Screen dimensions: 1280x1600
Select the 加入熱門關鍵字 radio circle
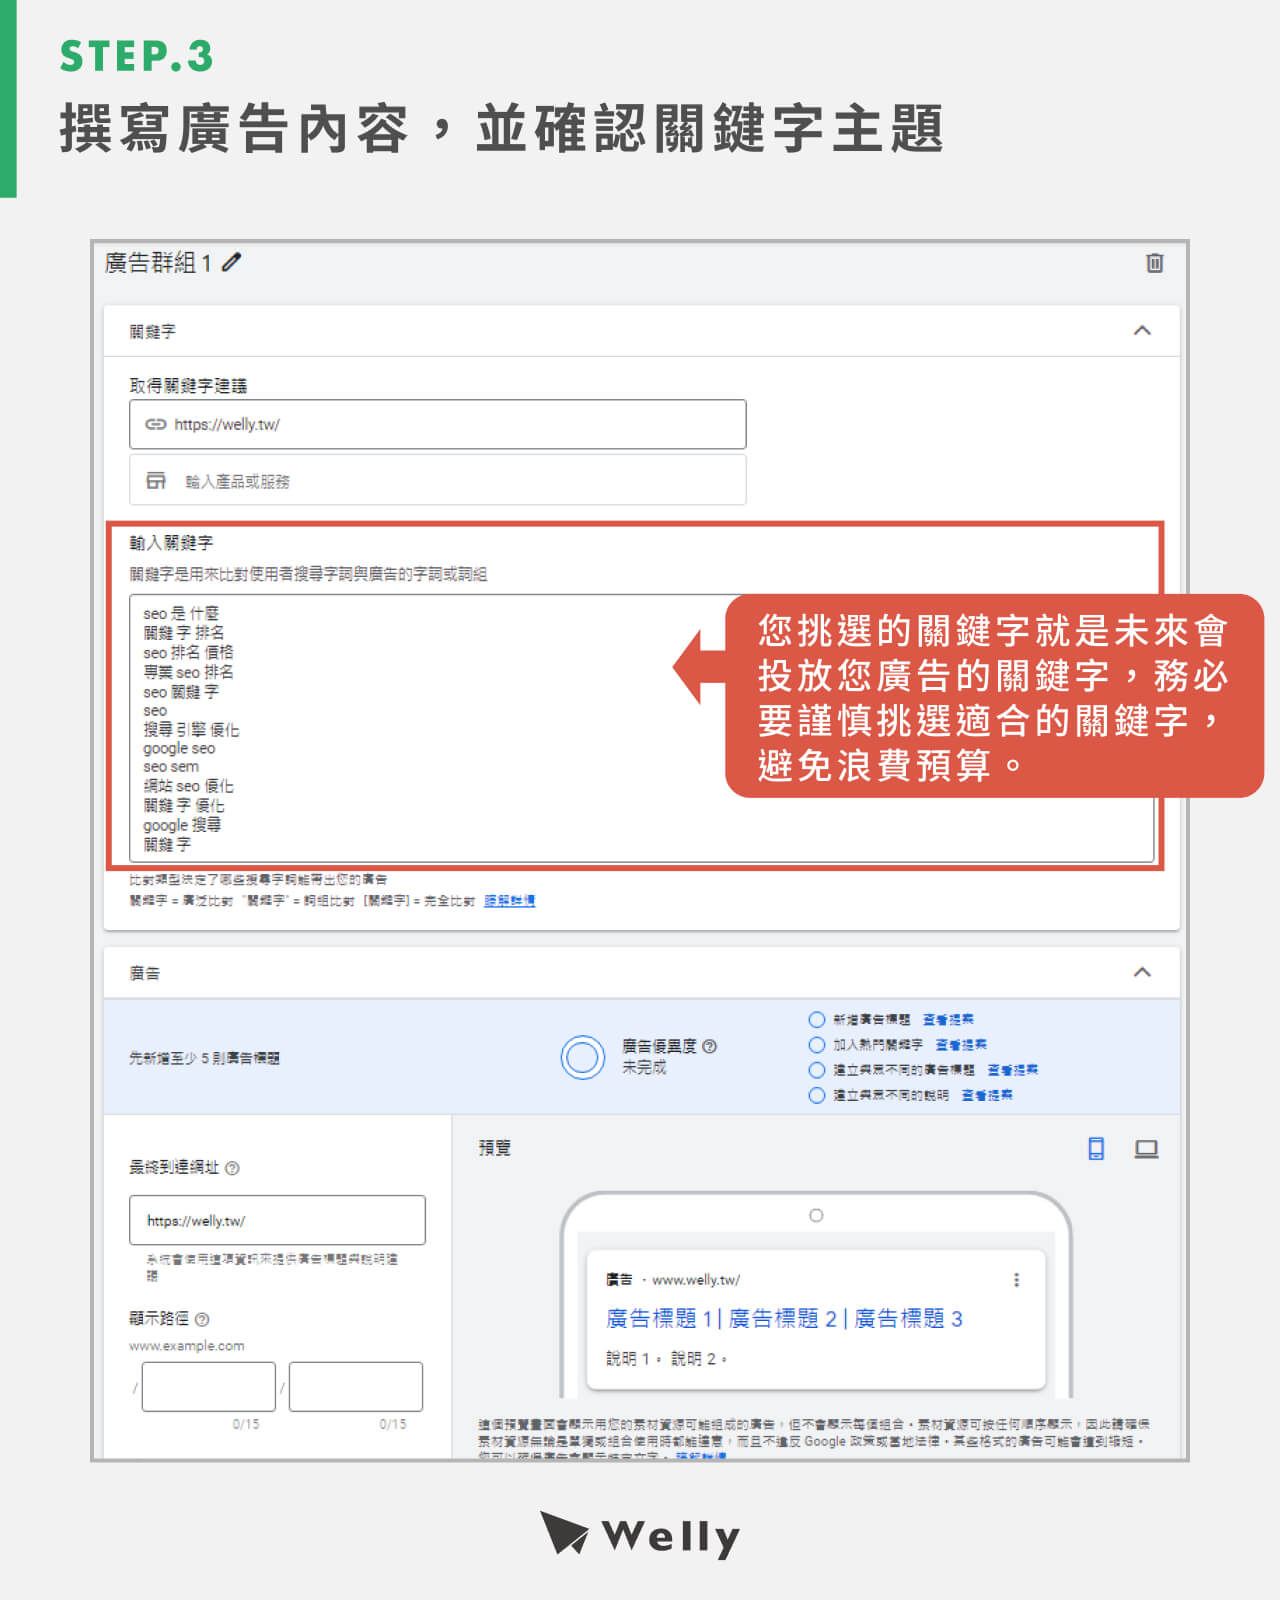(x=817, y=1045)
